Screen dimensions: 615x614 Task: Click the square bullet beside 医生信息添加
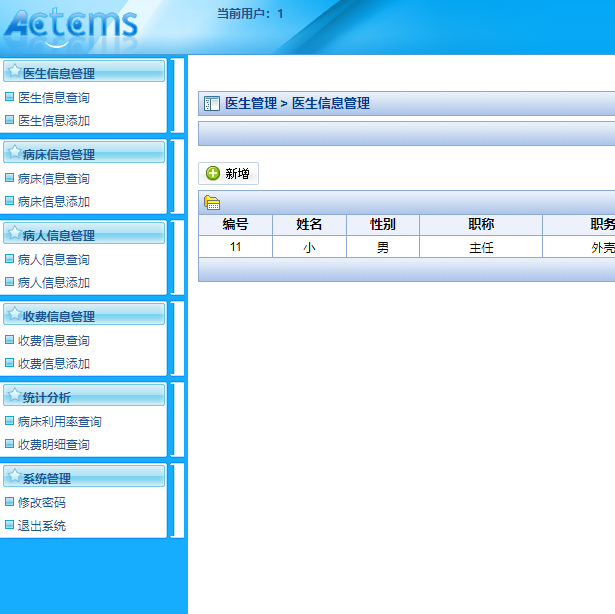click(9, 120)
